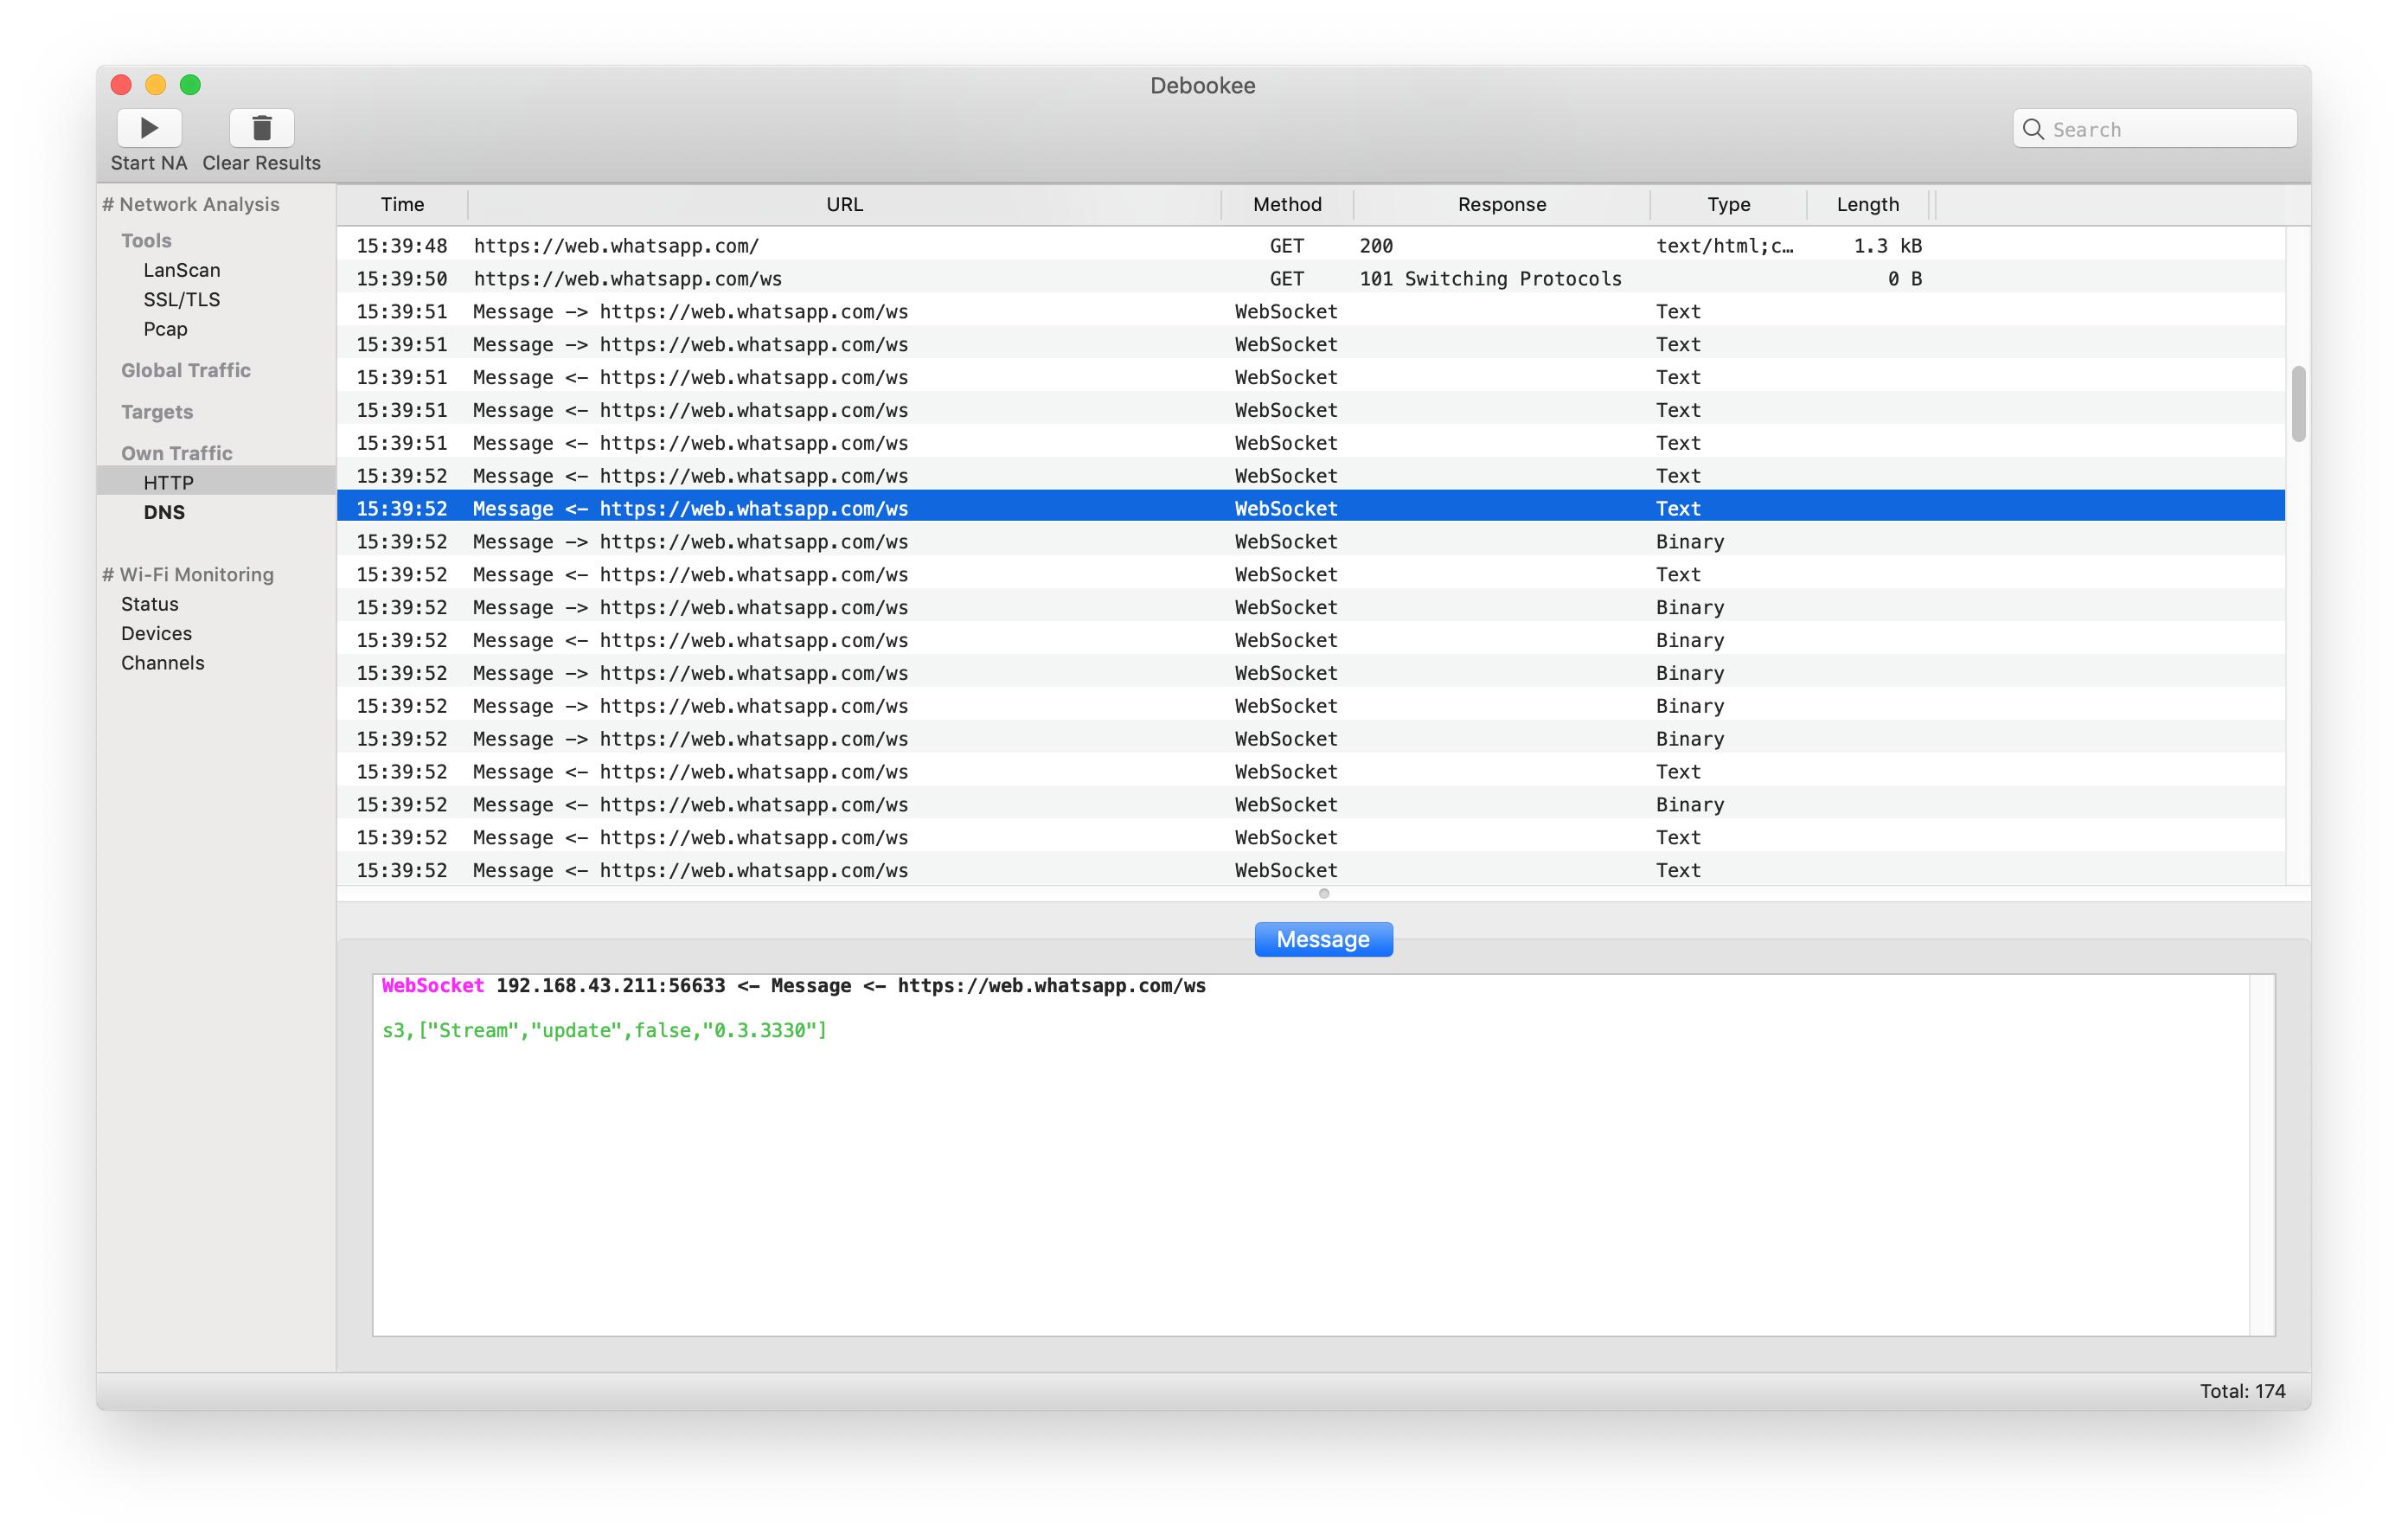2408x1538 pixels.
Task: Sort by Response column header
Action: (1502, 204)
